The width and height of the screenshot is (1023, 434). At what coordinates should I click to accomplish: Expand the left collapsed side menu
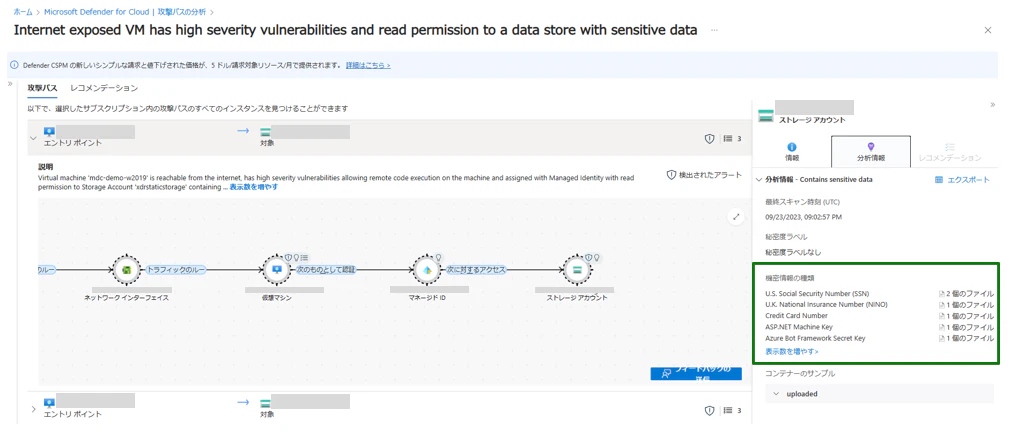(x=10, y=84)
